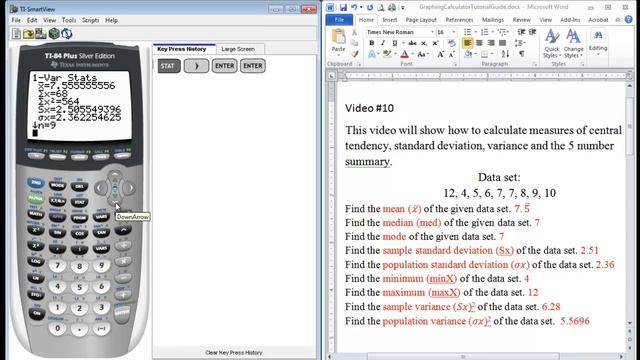This screenshot has height=360, width=640.
Task: Click the Cut scissors icon in Clipboard group
Action: 354,32
